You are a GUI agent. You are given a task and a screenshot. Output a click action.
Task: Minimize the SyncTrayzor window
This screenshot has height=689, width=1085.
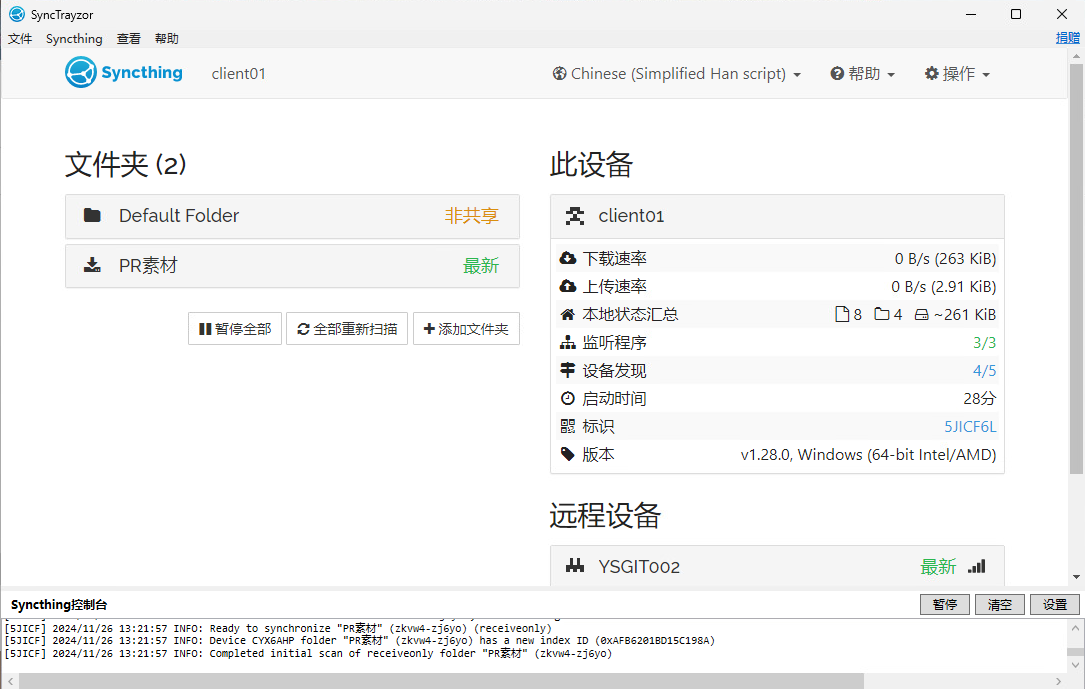971,14
